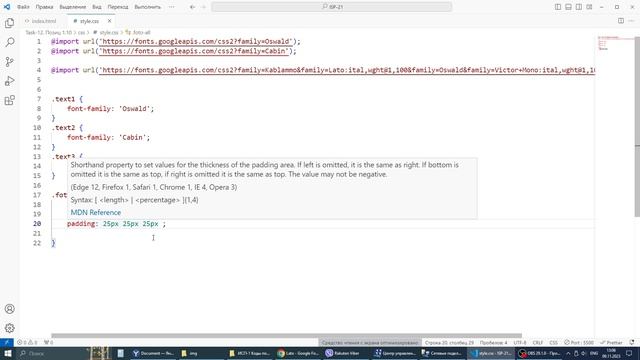640x360 pixels.
Task: Click errors and warnings count in status bar
Action: 27,342
